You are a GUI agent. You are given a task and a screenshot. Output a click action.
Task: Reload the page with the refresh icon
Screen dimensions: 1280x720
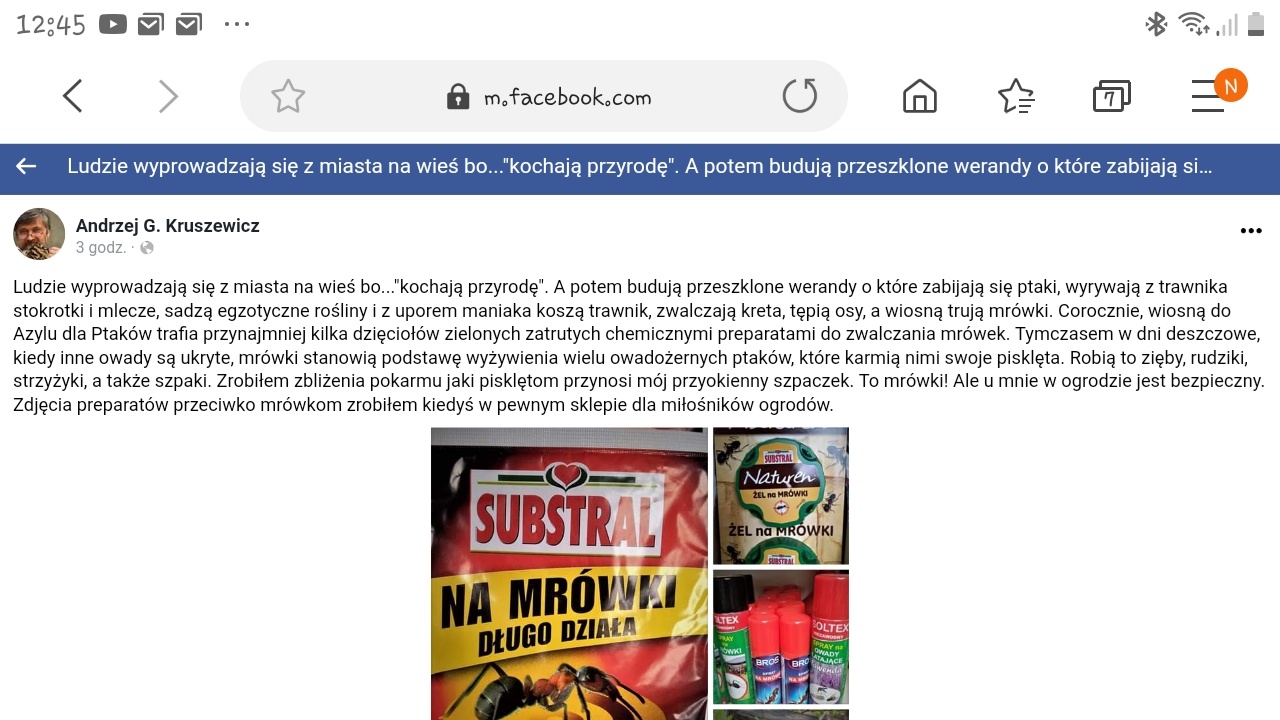(800, 96)
